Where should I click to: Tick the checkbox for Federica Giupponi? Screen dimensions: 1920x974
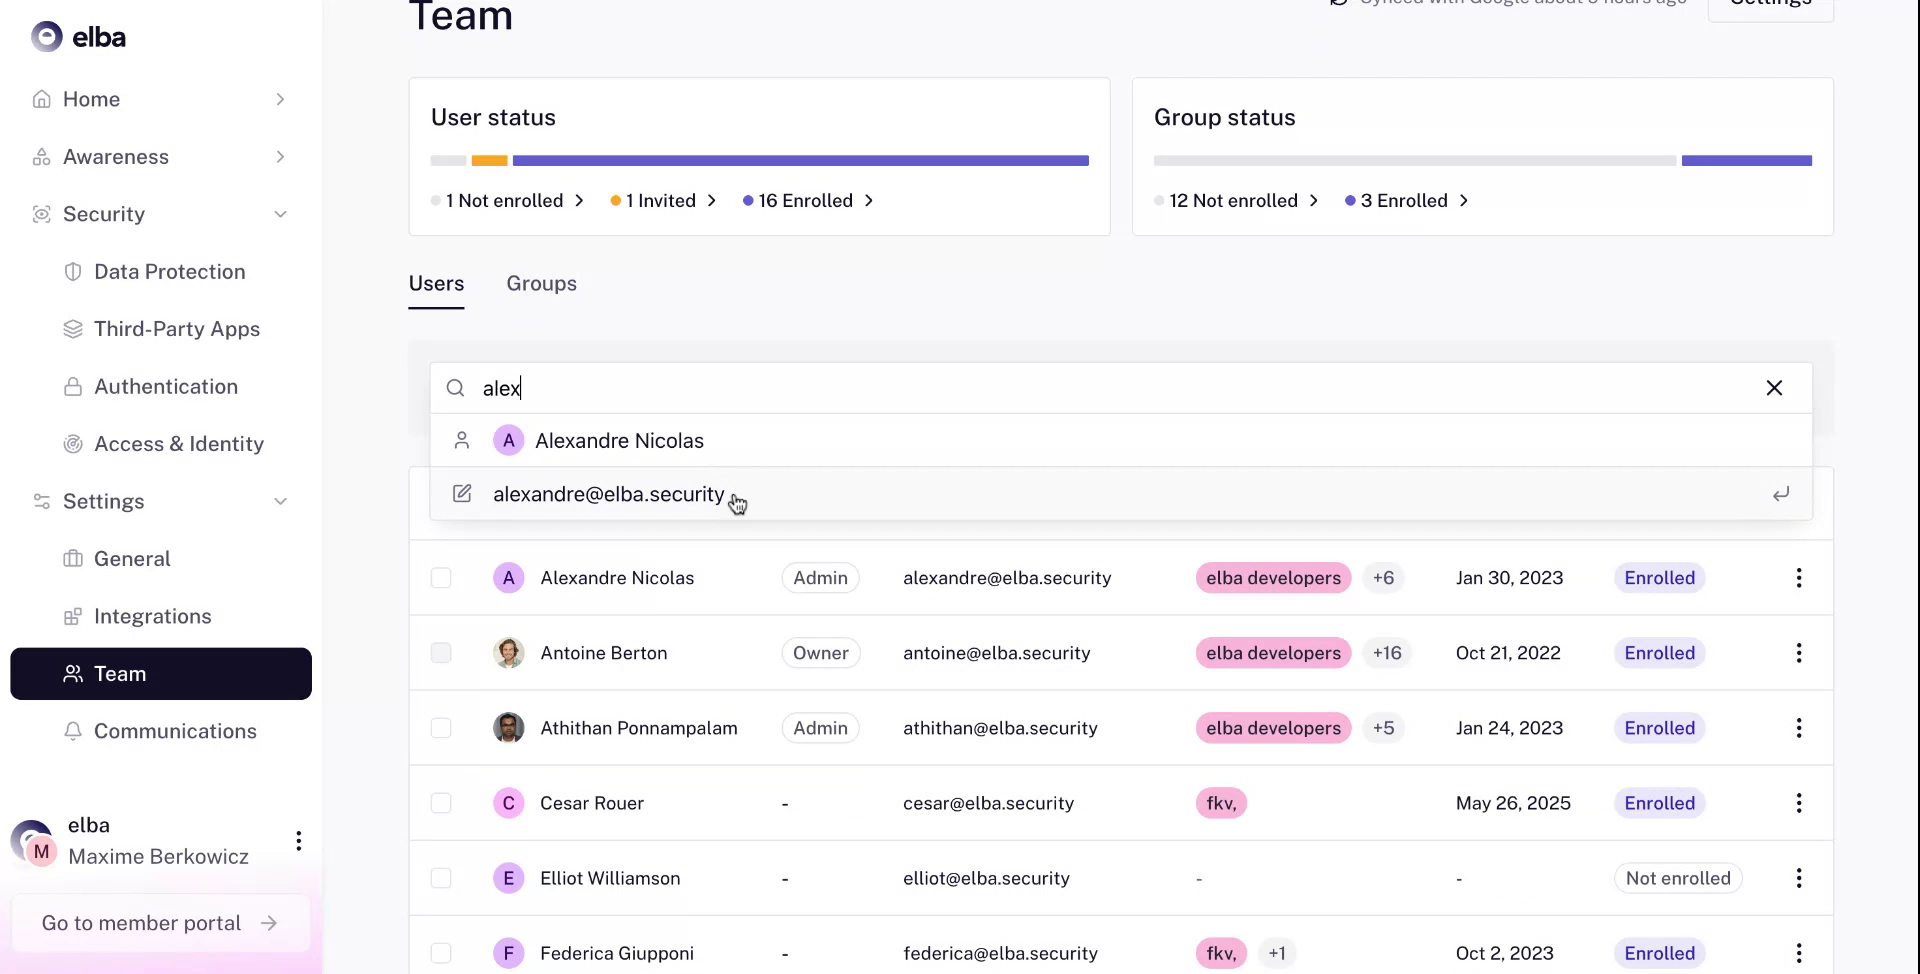click(x=441, y=953)
